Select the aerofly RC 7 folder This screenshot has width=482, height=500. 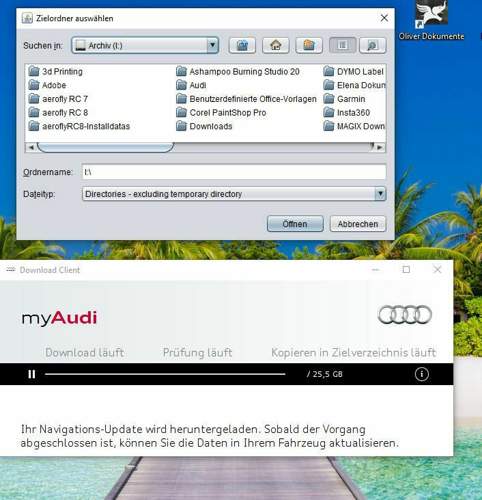(58, 99)
